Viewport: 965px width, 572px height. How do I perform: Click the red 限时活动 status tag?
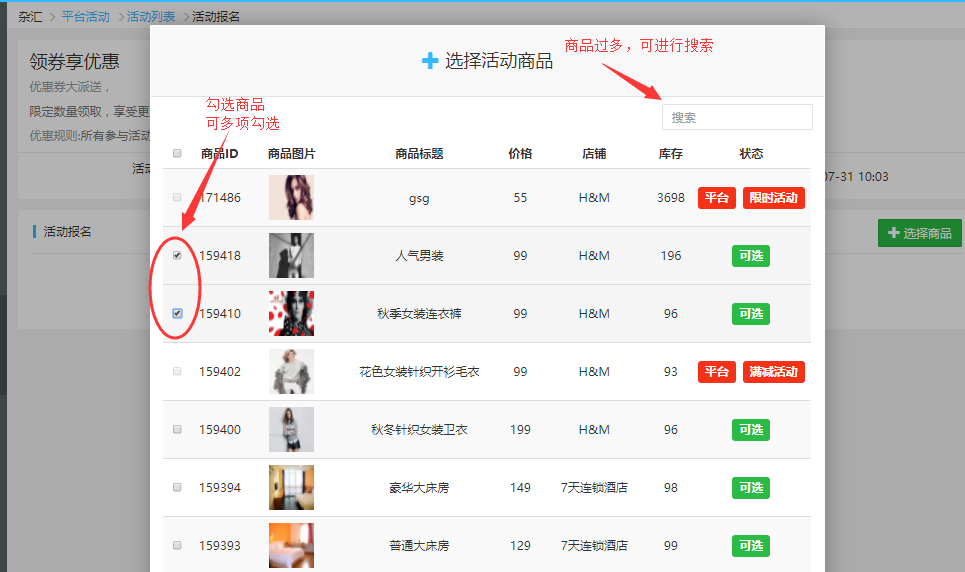click(773, 198)
